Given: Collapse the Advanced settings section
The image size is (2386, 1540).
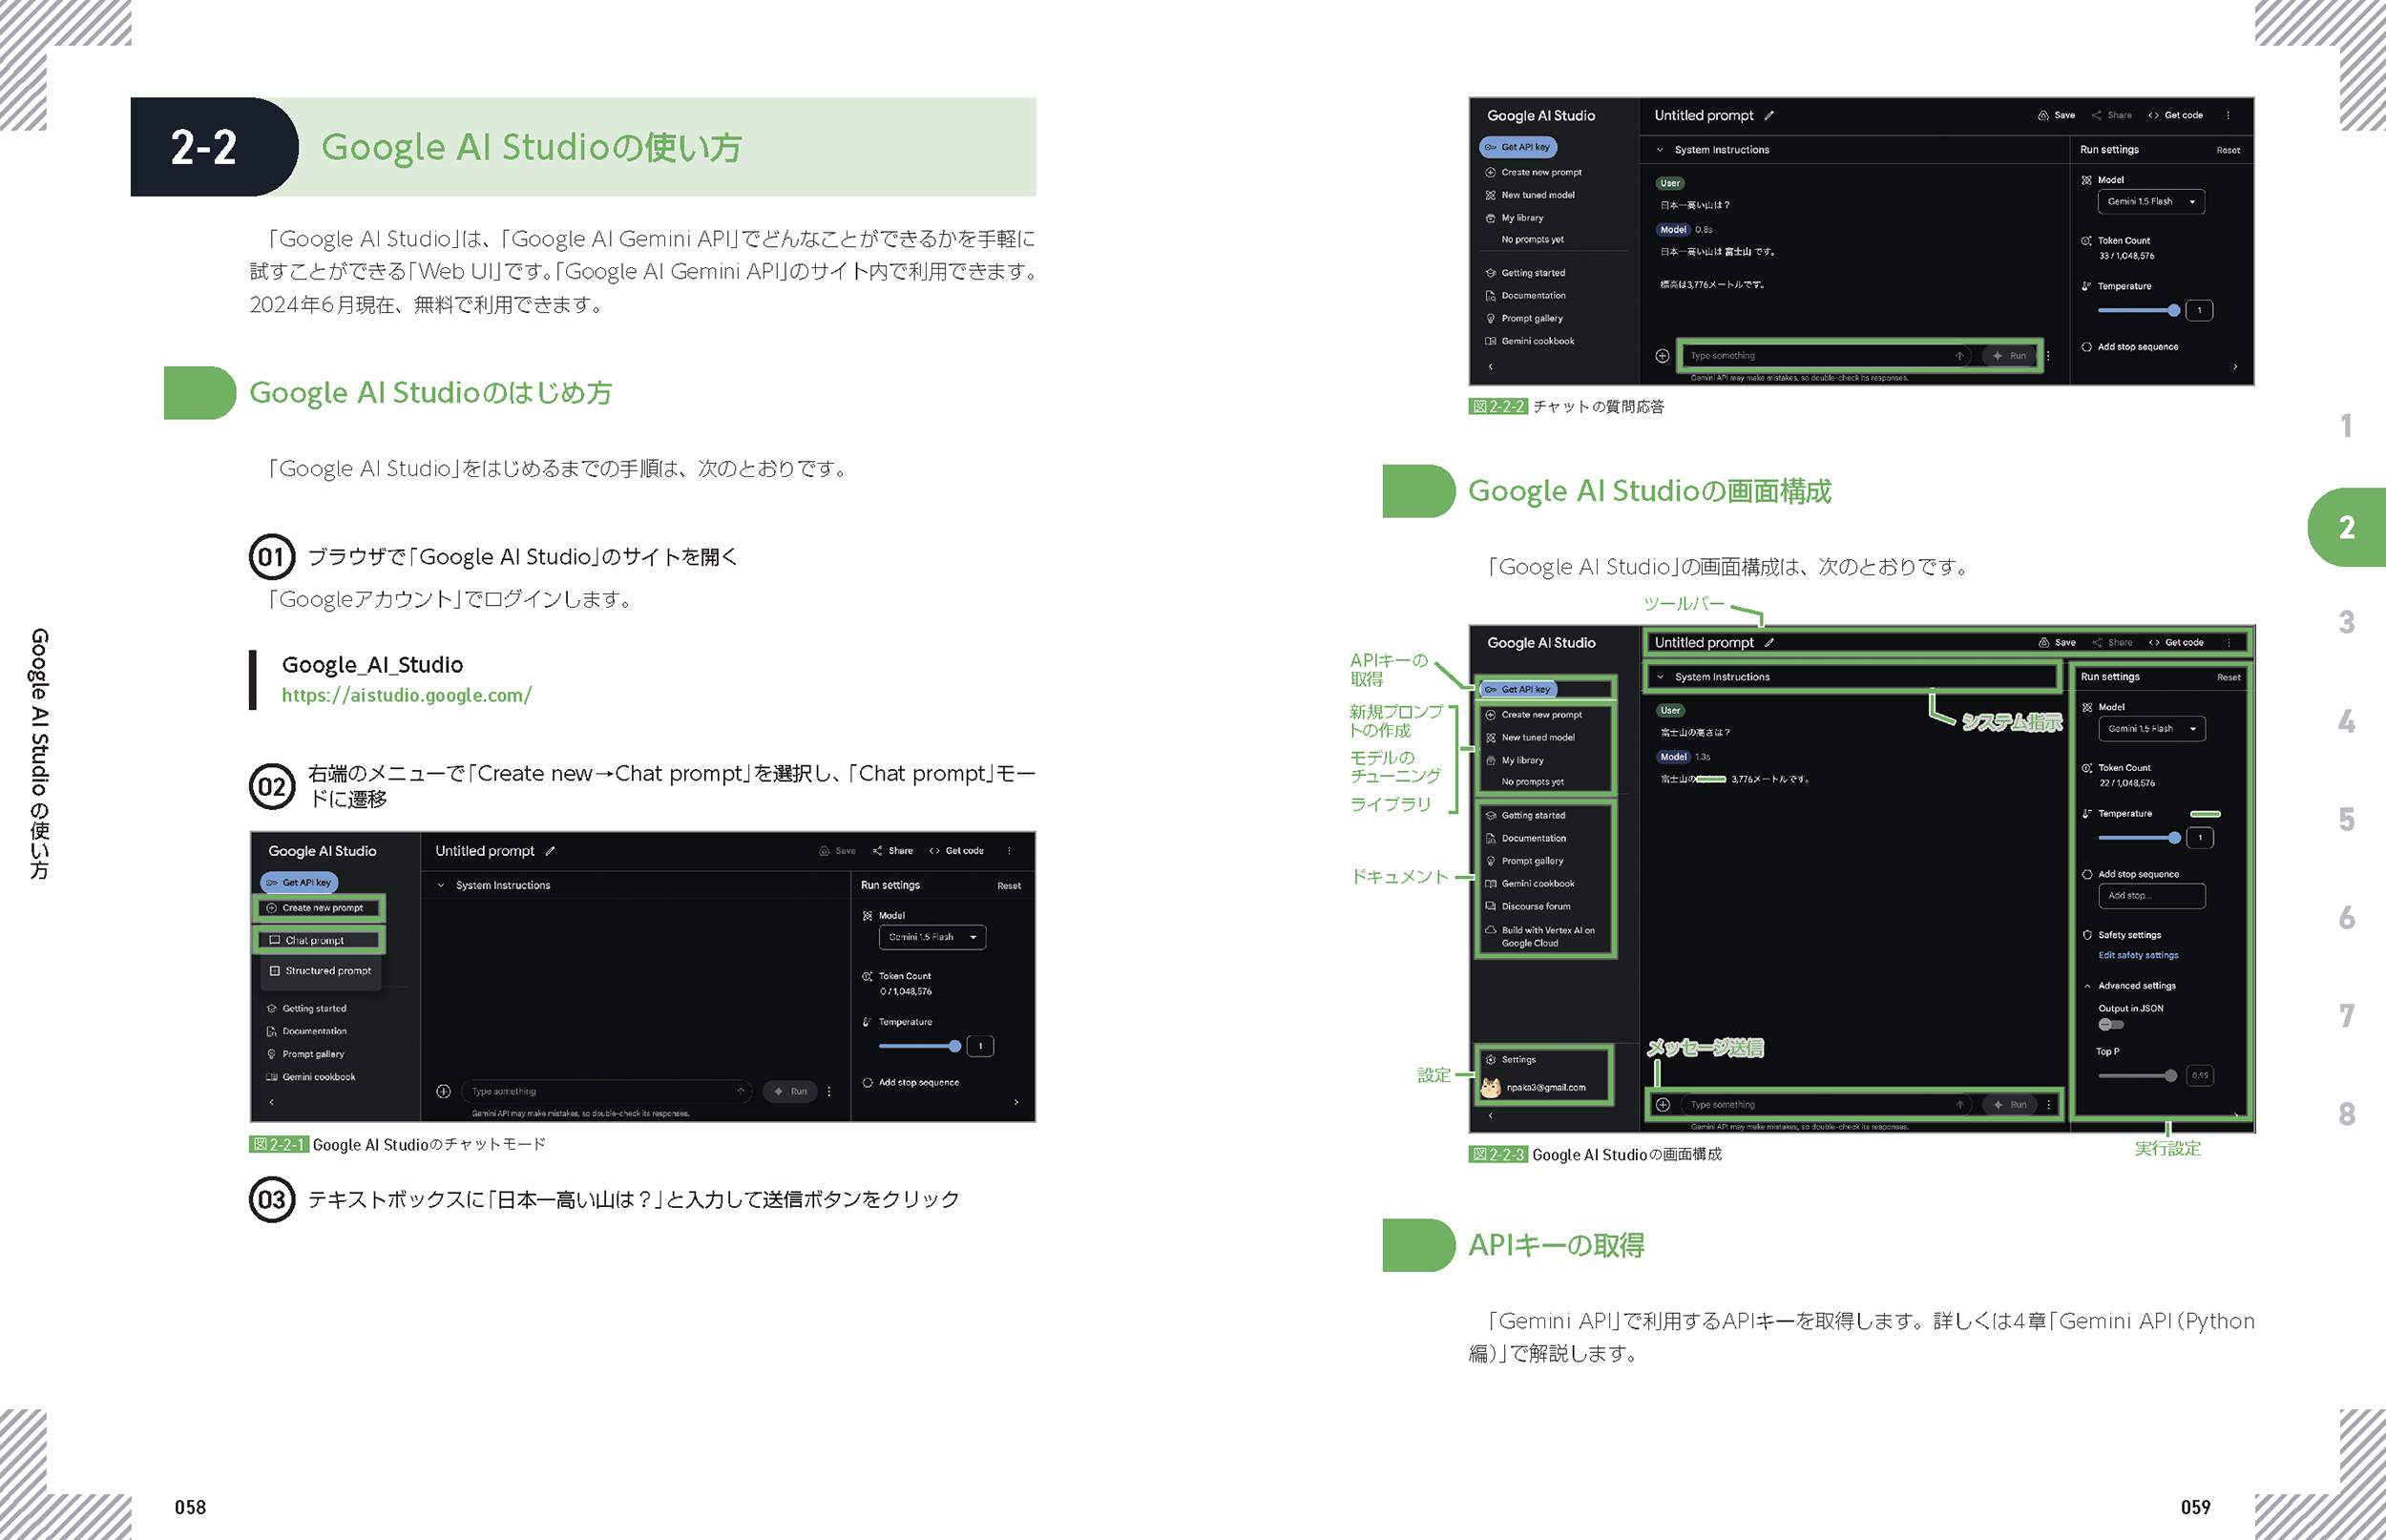Looking at the screenshot, I should [2087, 986].
